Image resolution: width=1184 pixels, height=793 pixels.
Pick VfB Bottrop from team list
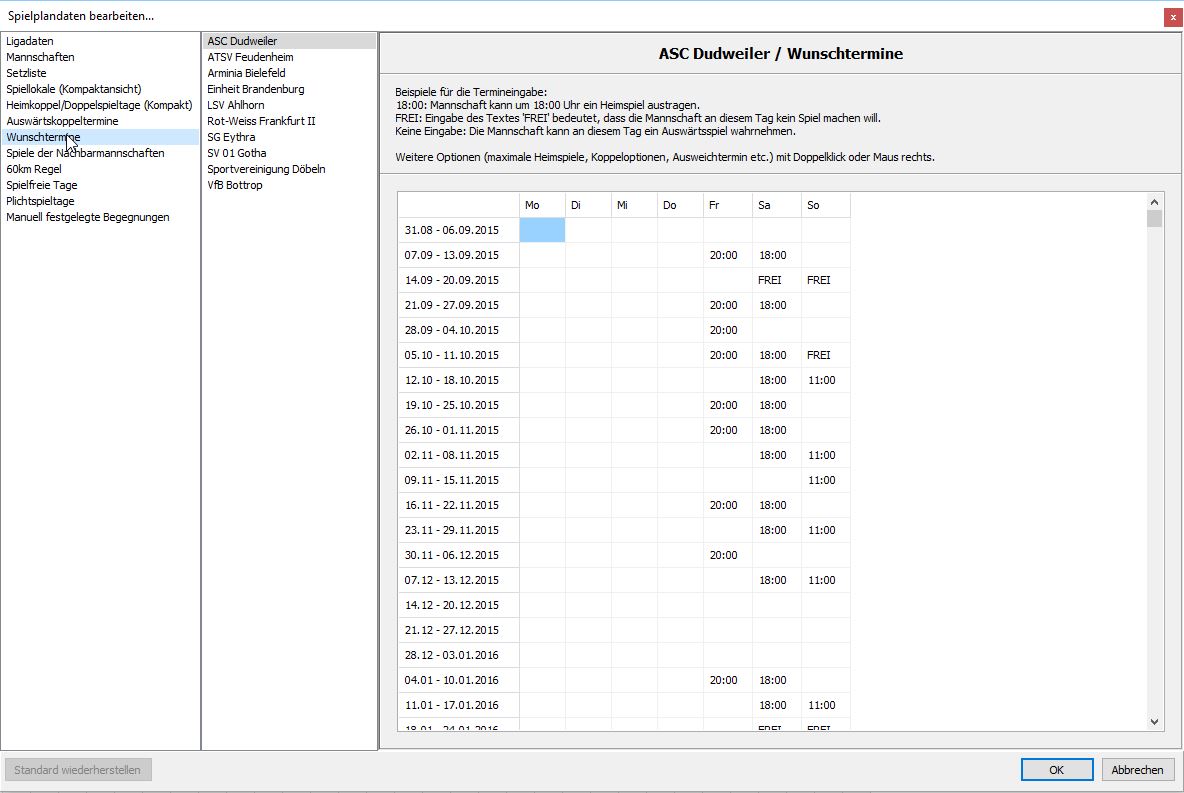[x=235, y=185]
